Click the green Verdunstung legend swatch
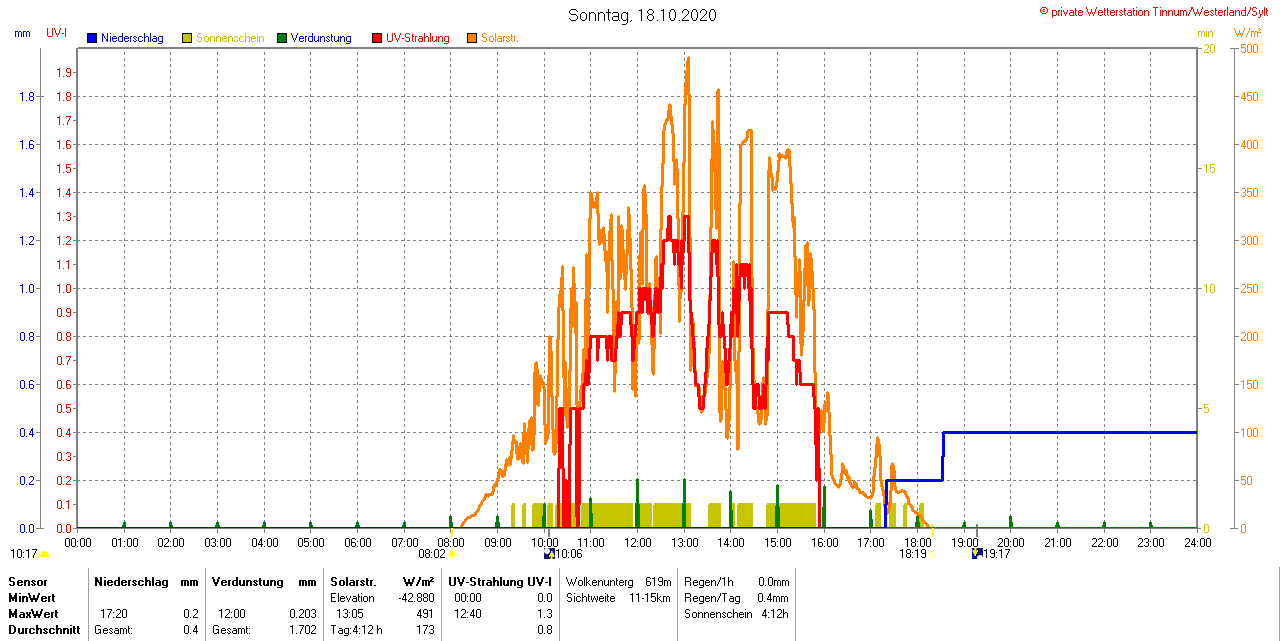The width and height of the screenshot is (1280, 641). (282, 38)
